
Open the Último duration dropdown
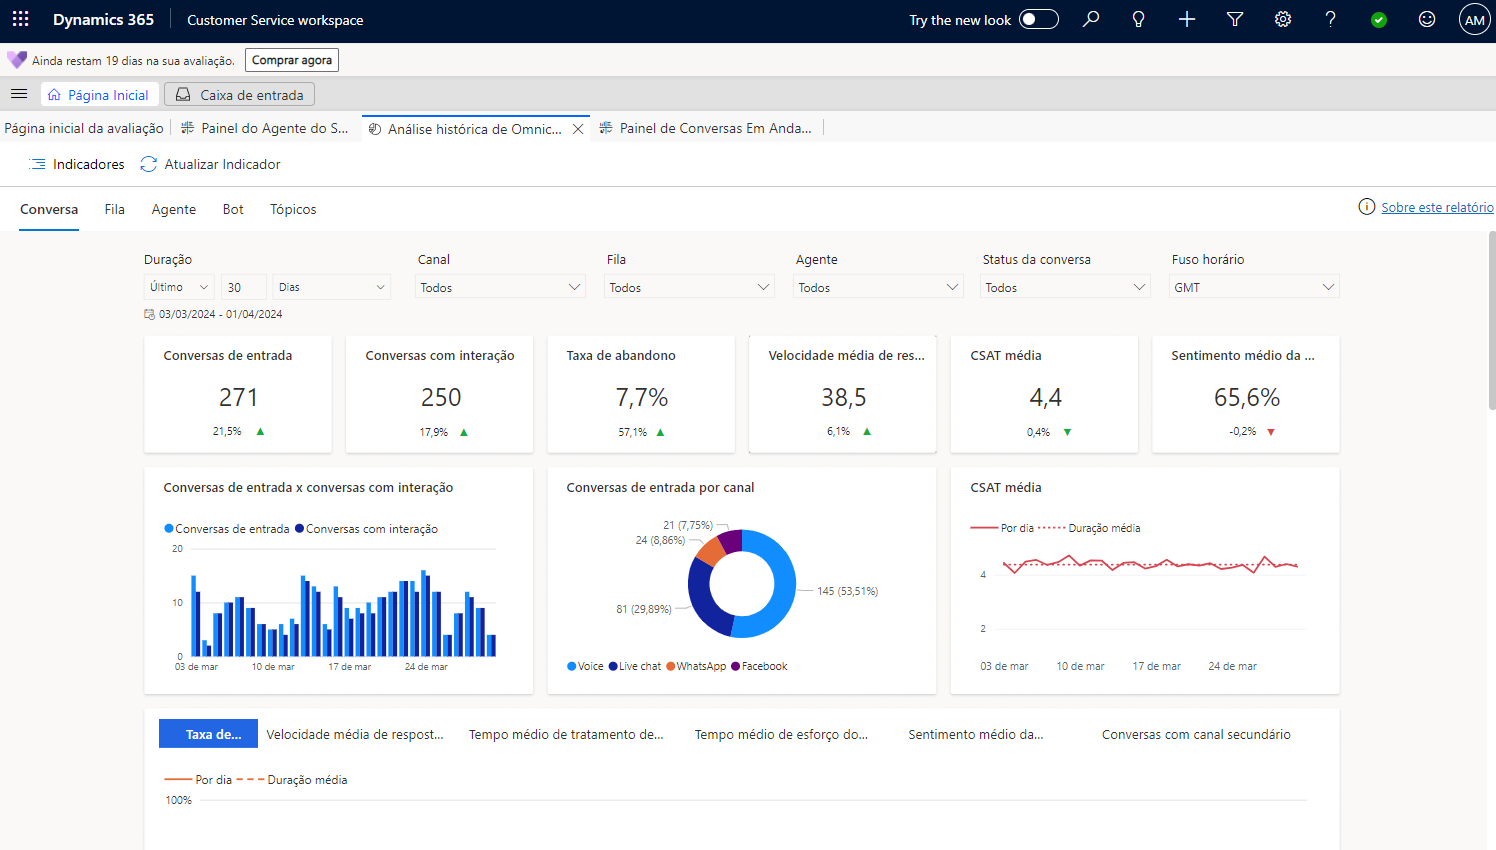(179, 287)
